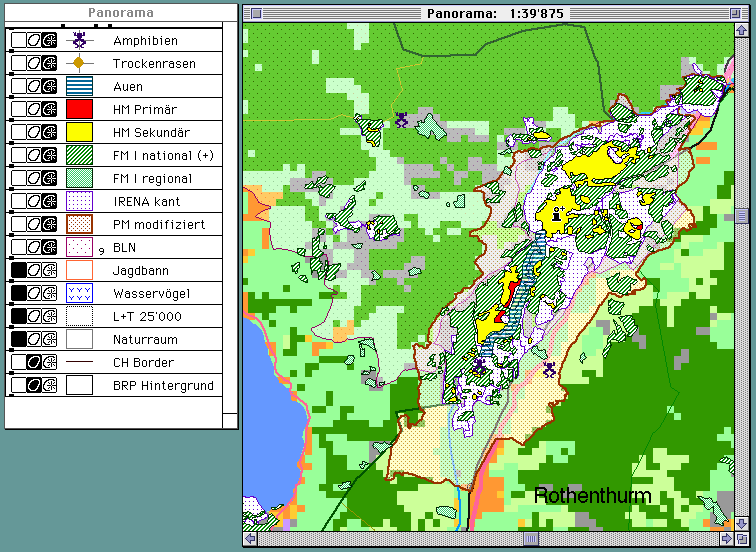756x552 pixels.
Task: Disable the black checkbox in L+T 25'000 row
Action: (x=18, y=316)
